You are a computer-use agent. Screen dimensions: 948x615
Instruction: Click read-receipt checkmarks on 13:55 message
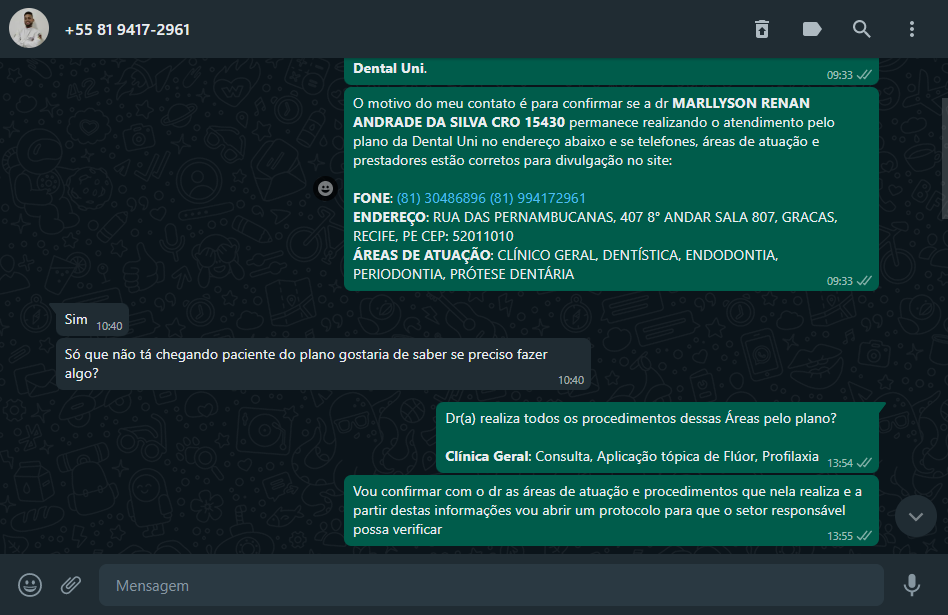coord(865,536)
